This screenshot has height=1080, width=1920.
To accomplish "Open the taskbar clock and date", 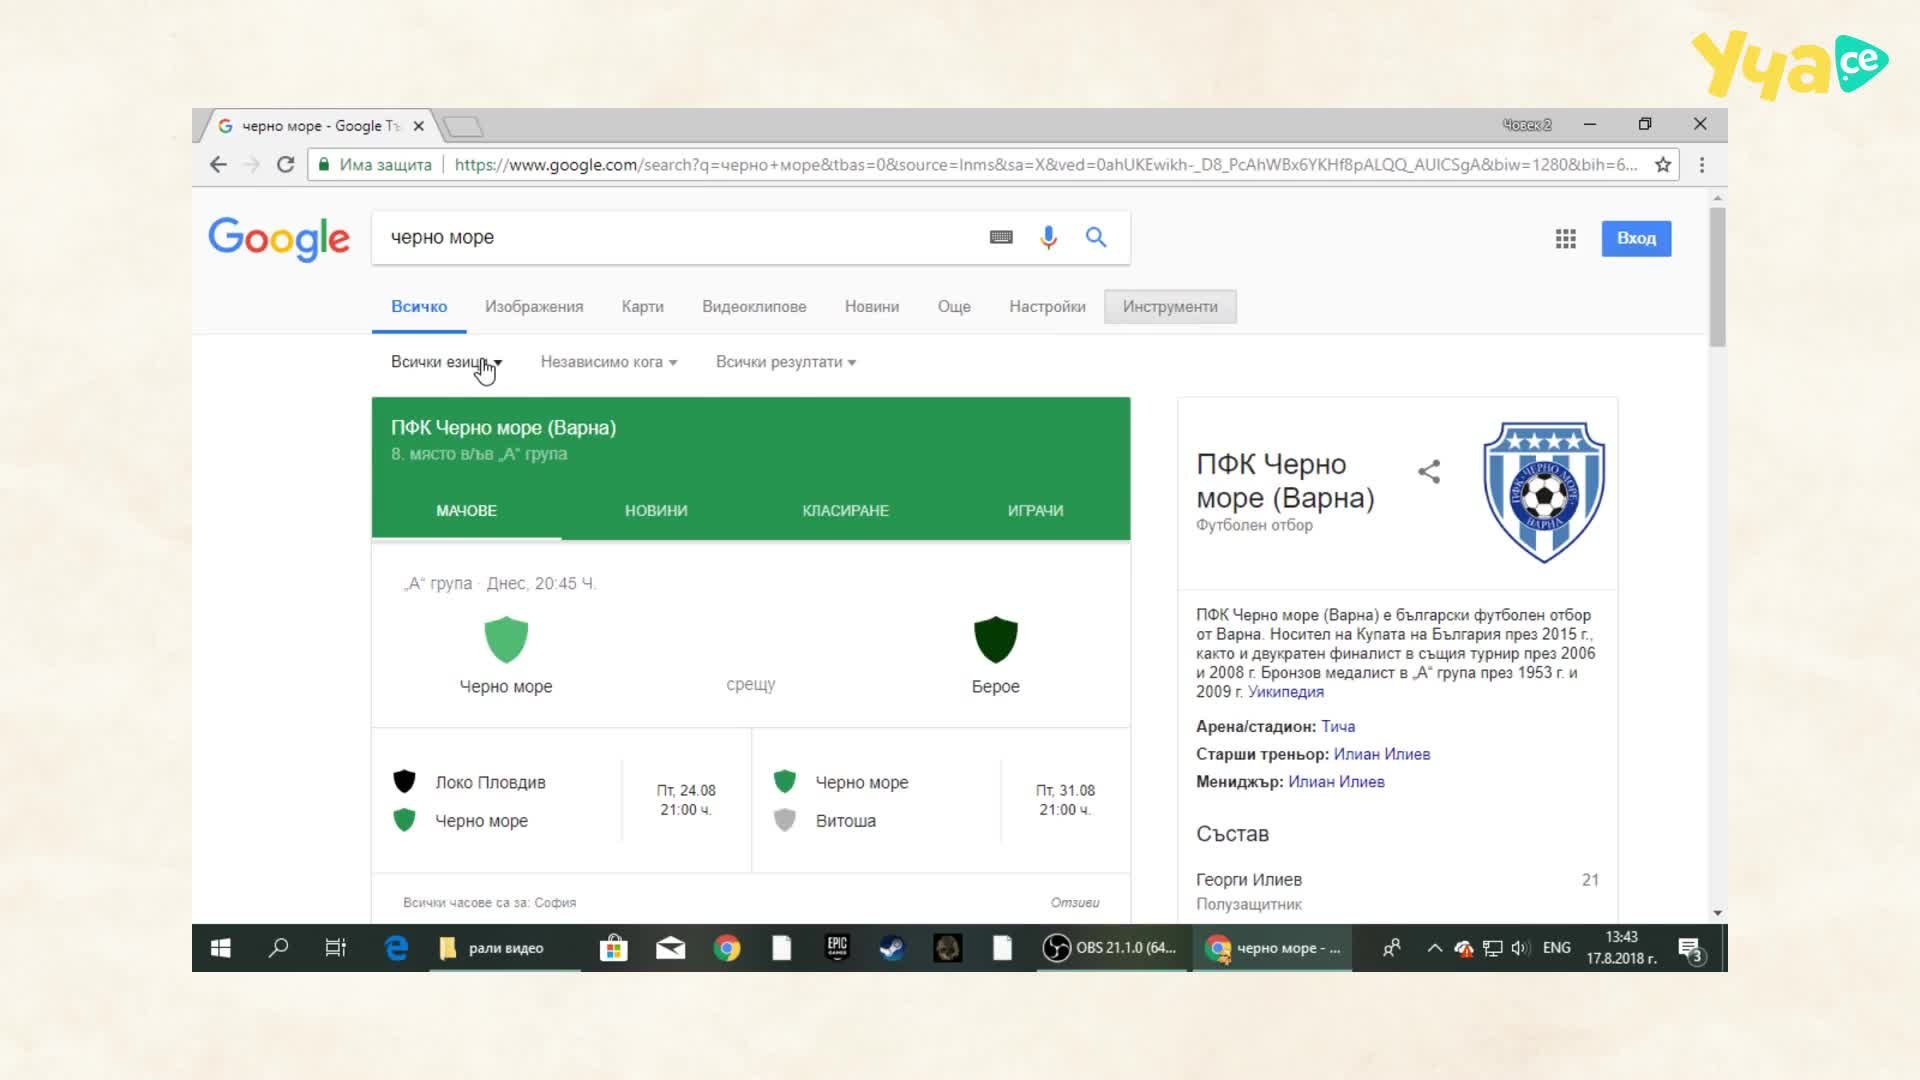I will point(1621,948).
